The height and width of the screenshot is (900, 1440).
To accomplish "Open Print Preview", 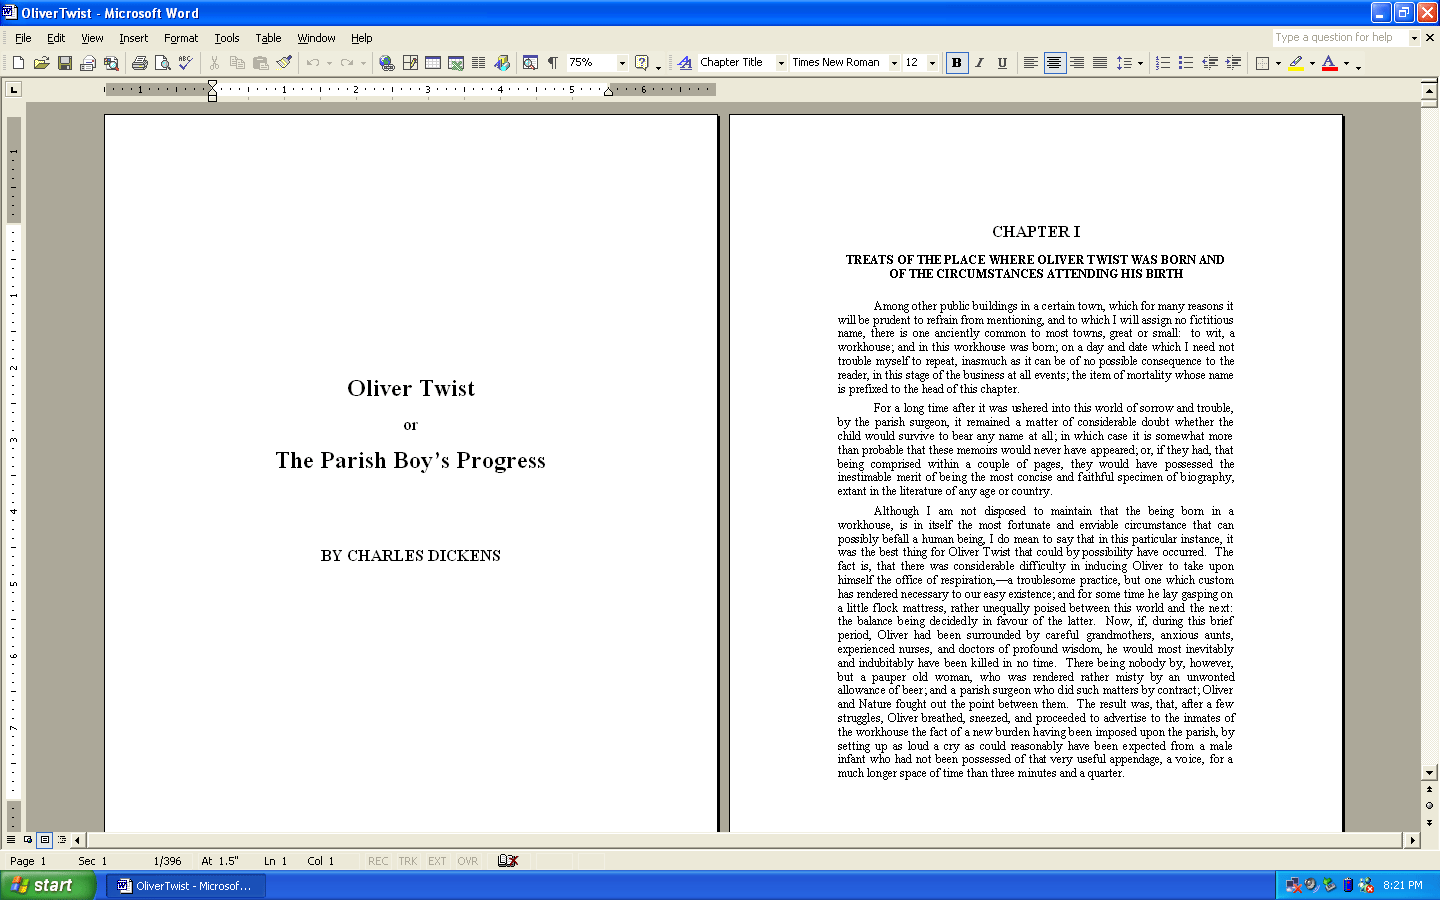I will tap(162, 63).
